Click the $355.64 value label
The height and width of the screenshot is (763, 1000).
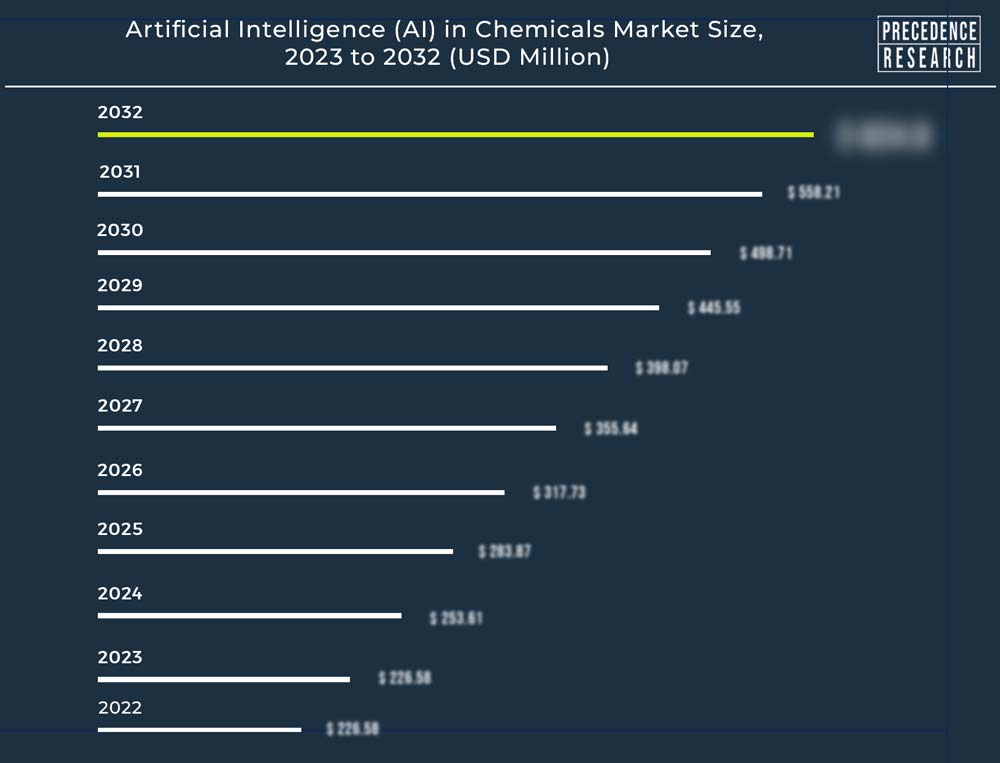[x=611, y=429]
